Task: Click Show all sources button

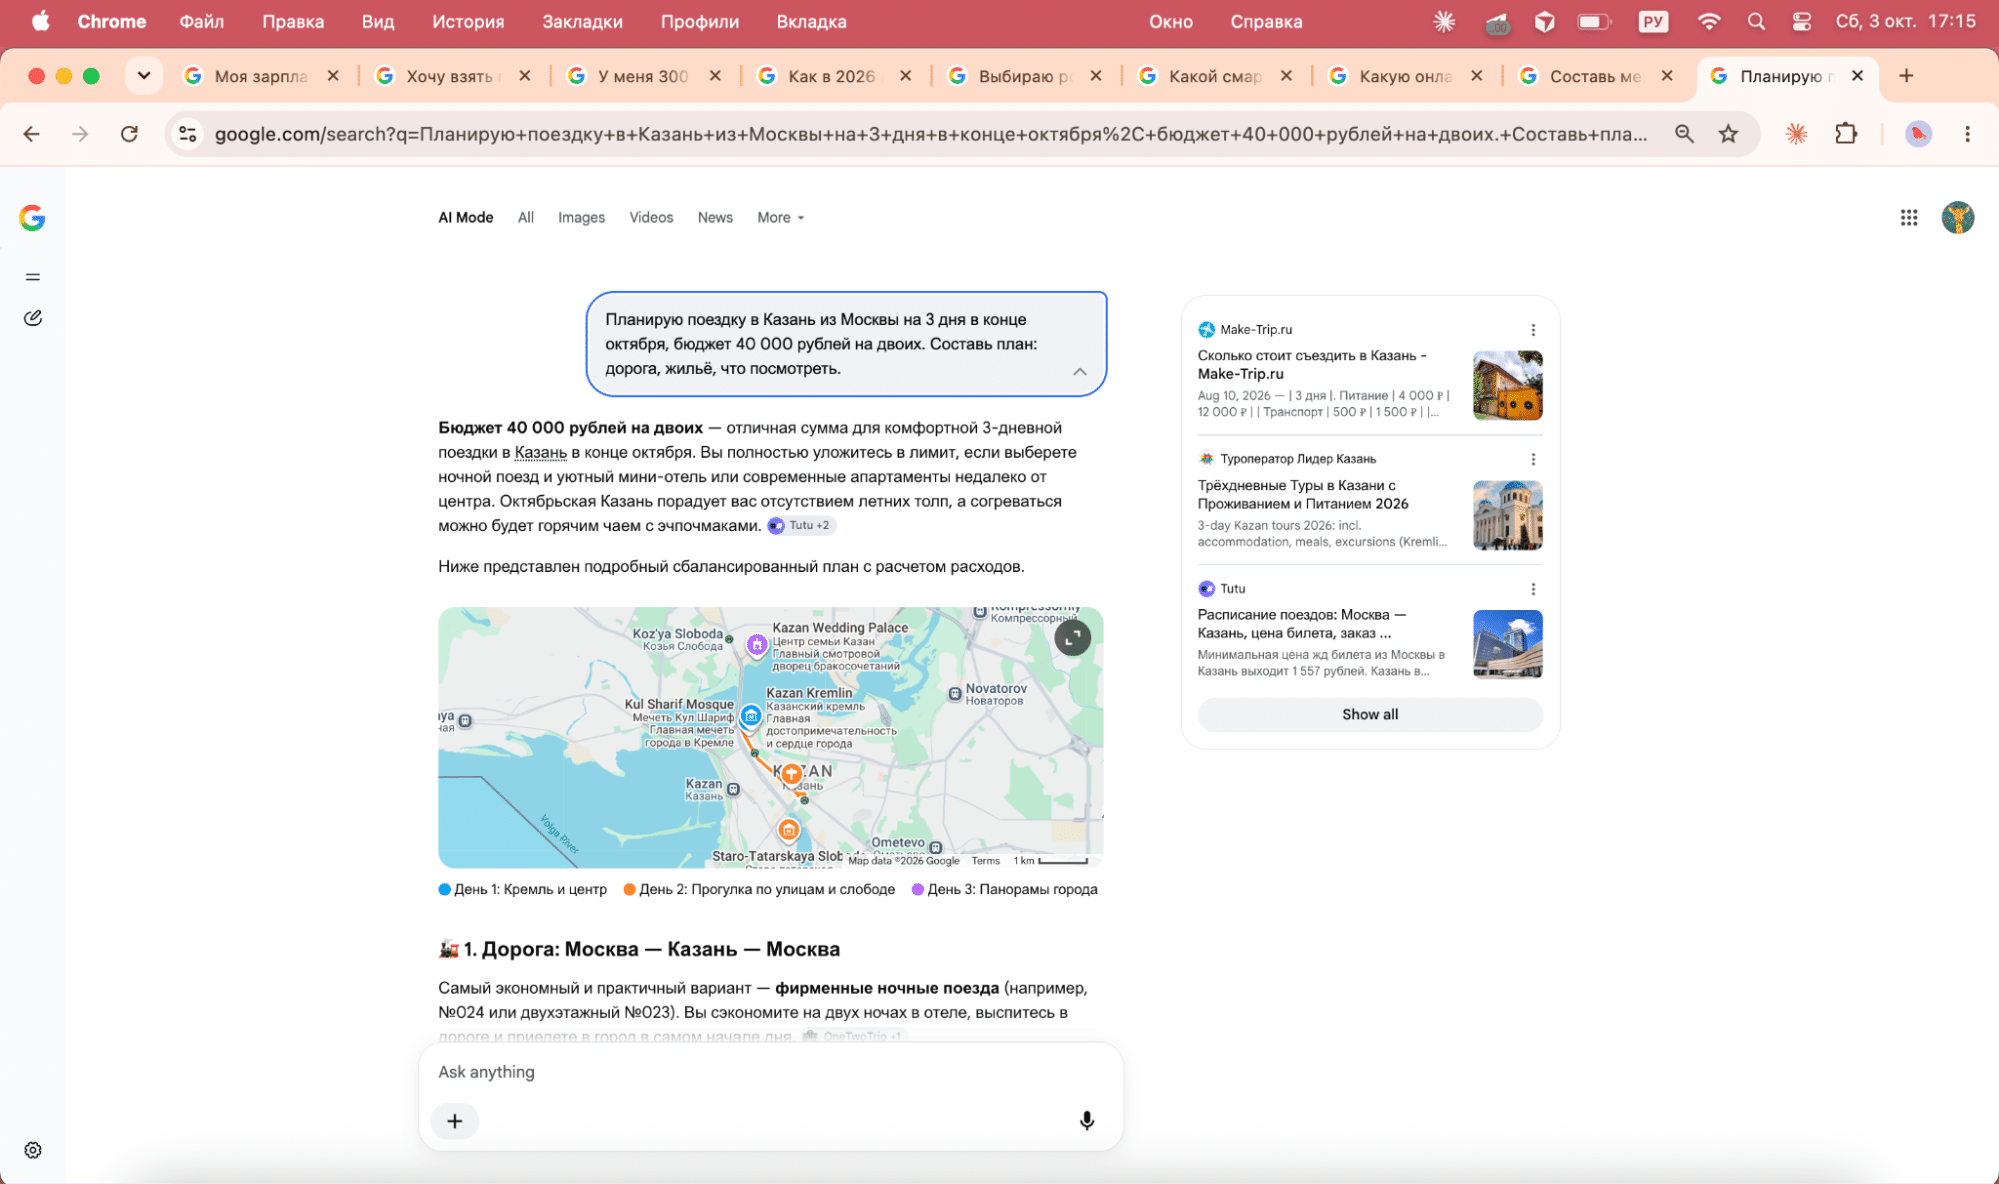Action: click(x=1370, y=714)
